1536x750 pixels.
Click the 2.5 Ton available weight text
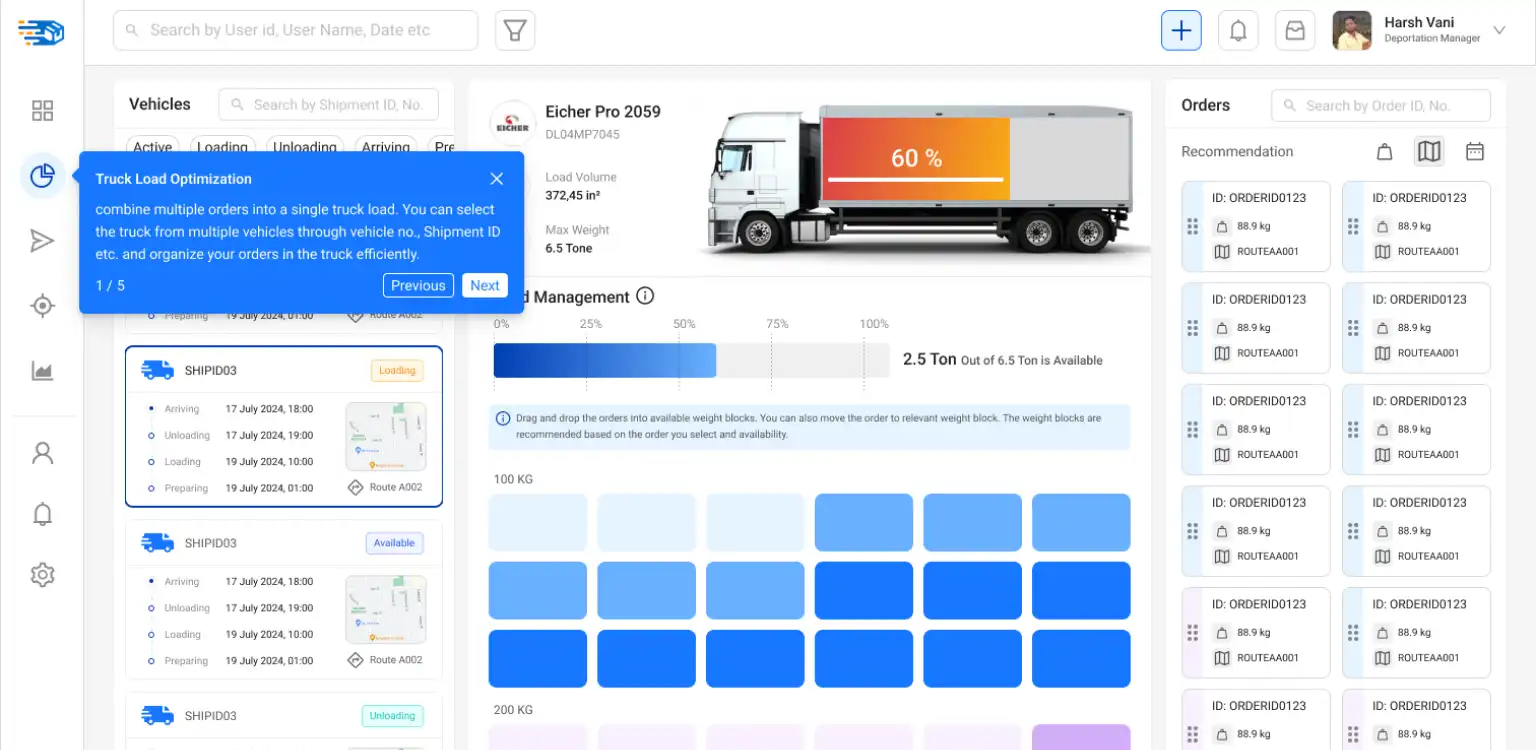(x=1003, y=360)
